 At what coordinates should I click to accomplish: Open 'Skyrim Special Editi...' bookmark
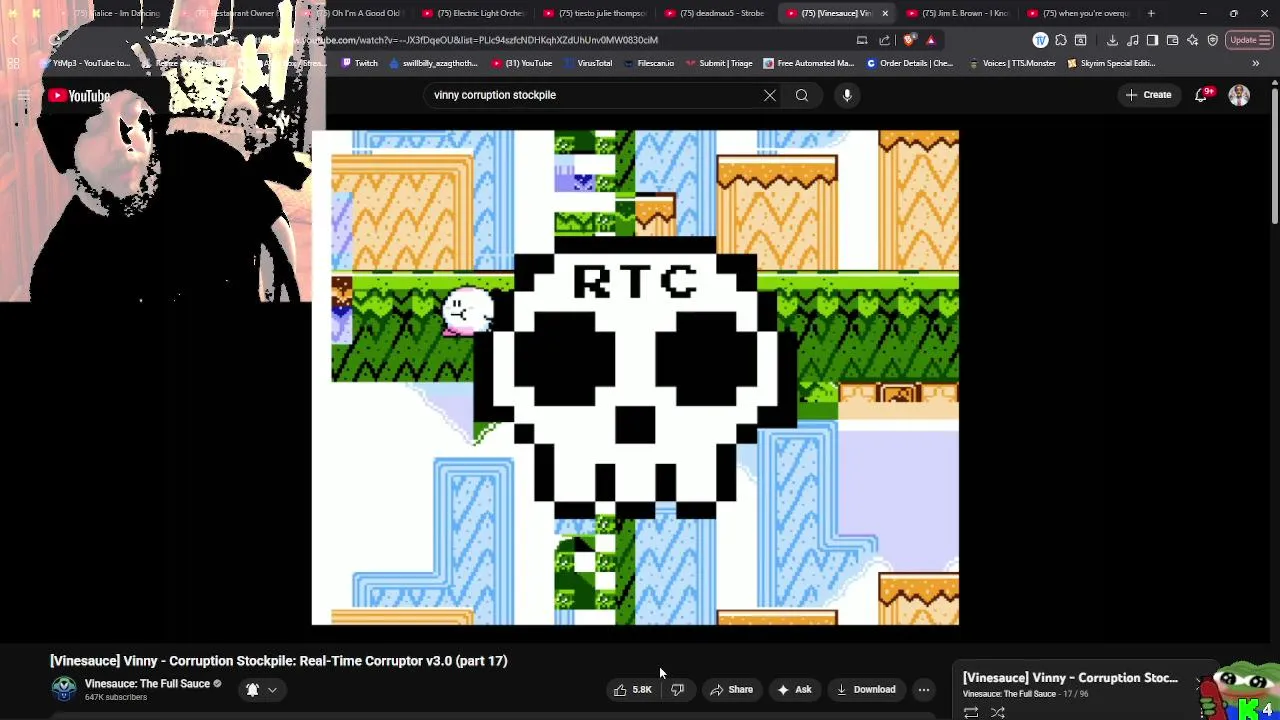click(1112, 63)
